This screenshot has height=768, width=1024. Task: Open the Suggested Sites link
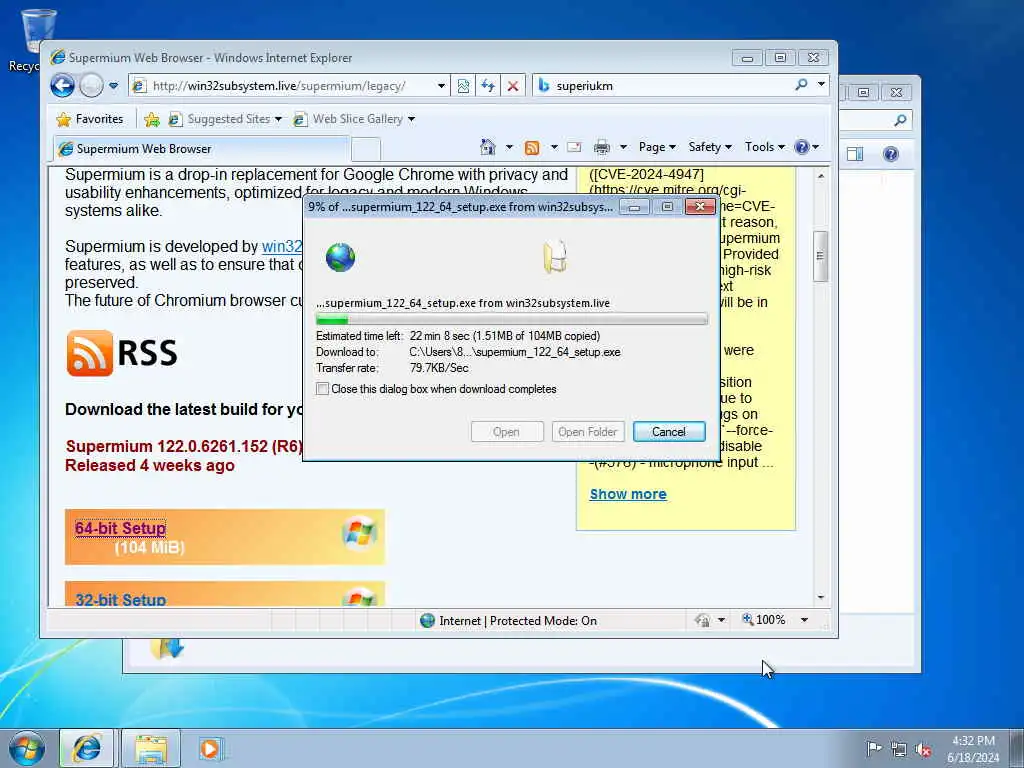[225, 119]
